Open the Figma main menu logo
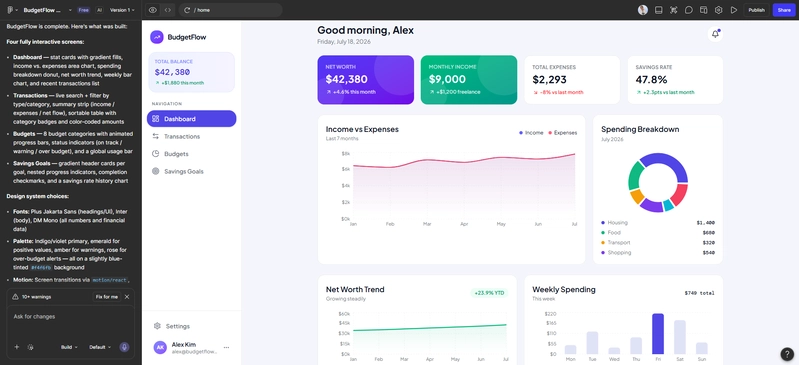Screen dimensions: 799x365 pos(10,10)
